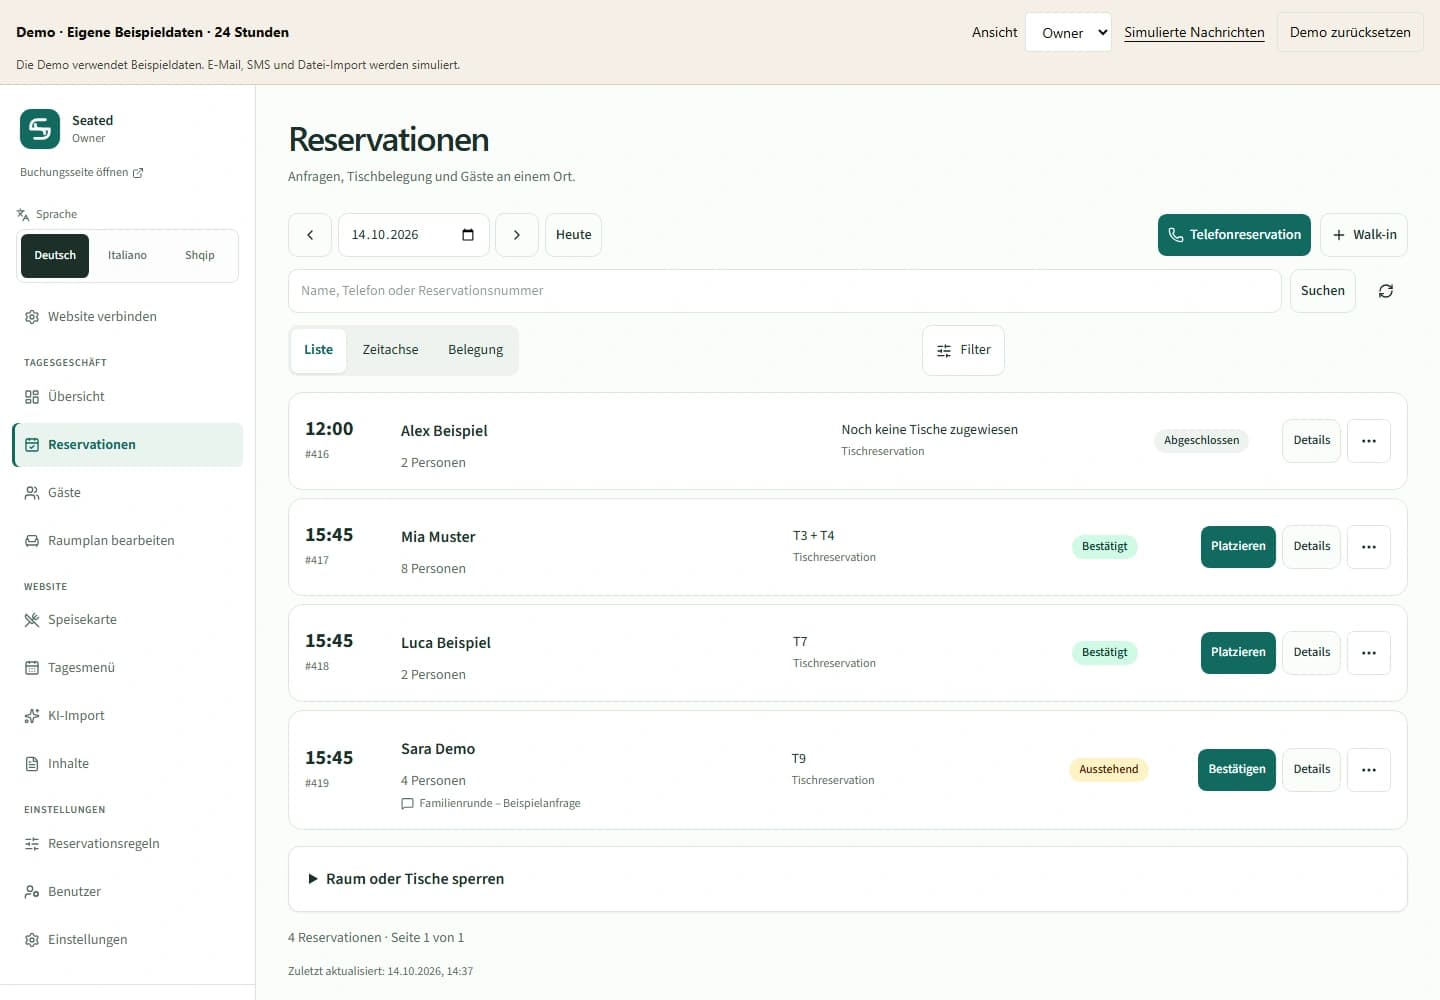Switch to Zeitachse tab

click(x=390, y=350)
